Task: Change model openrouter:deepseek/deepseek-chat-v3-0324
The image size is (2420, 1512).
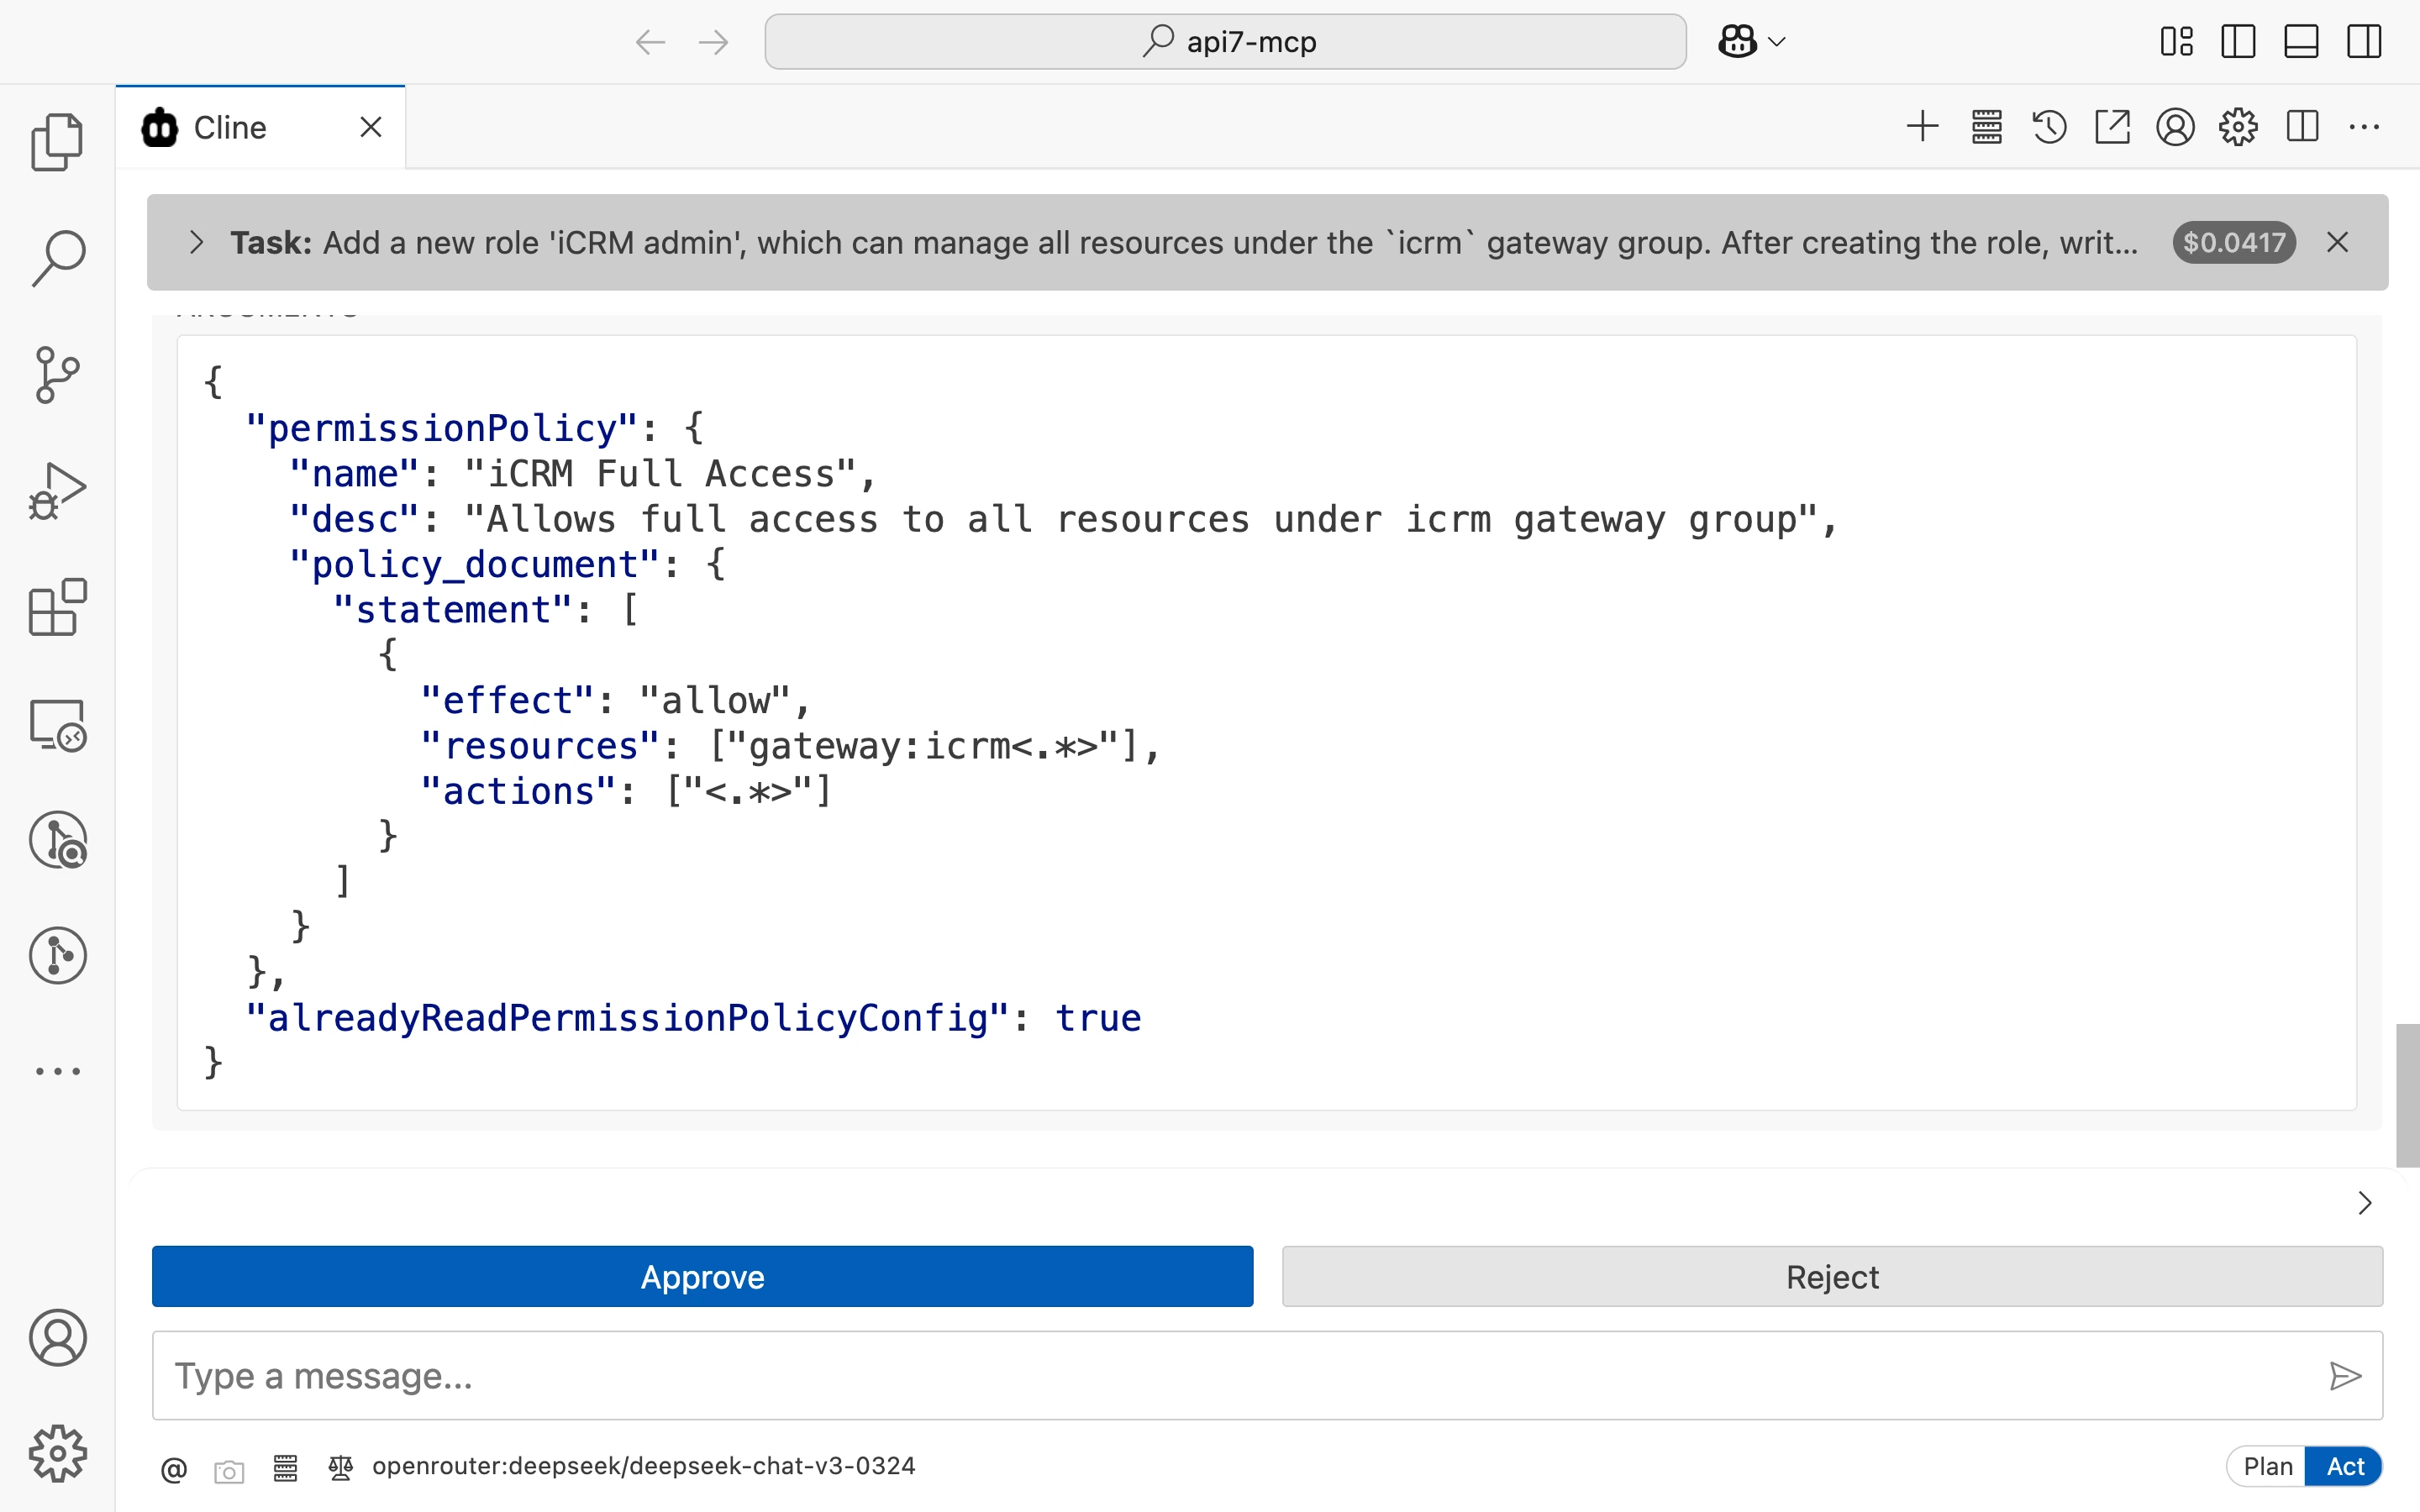Action: point(643,1466)
